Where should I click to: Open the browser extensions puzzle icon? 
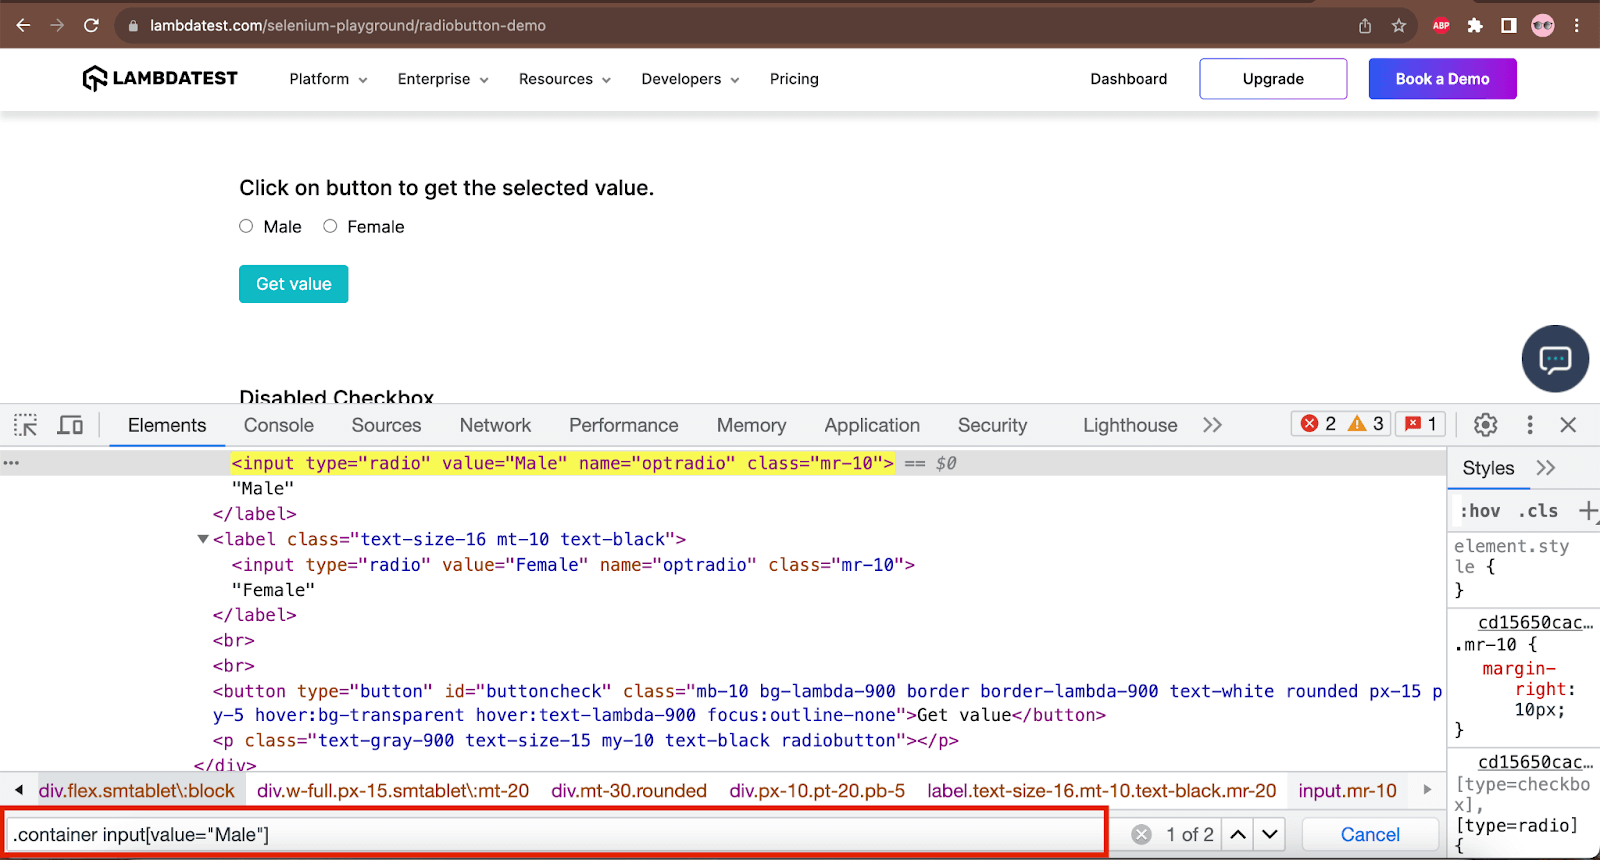pyautogui.click(x=1475, y=26)
